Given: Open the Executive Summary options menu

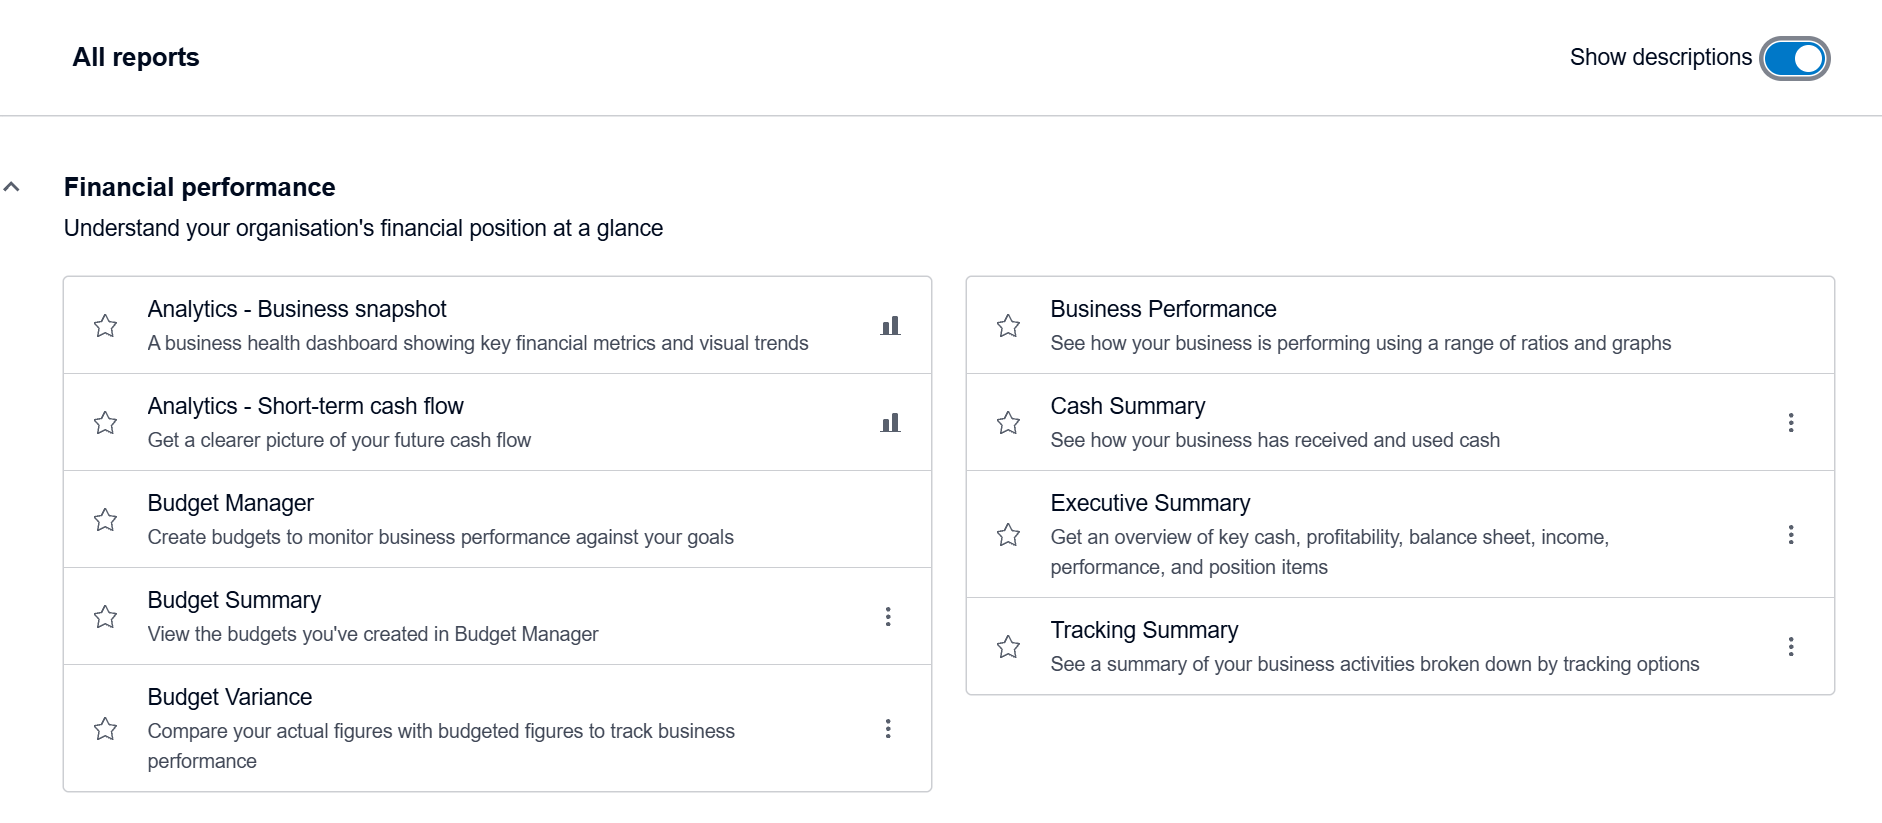Looking at the screenshot, I should point(1790,535).
